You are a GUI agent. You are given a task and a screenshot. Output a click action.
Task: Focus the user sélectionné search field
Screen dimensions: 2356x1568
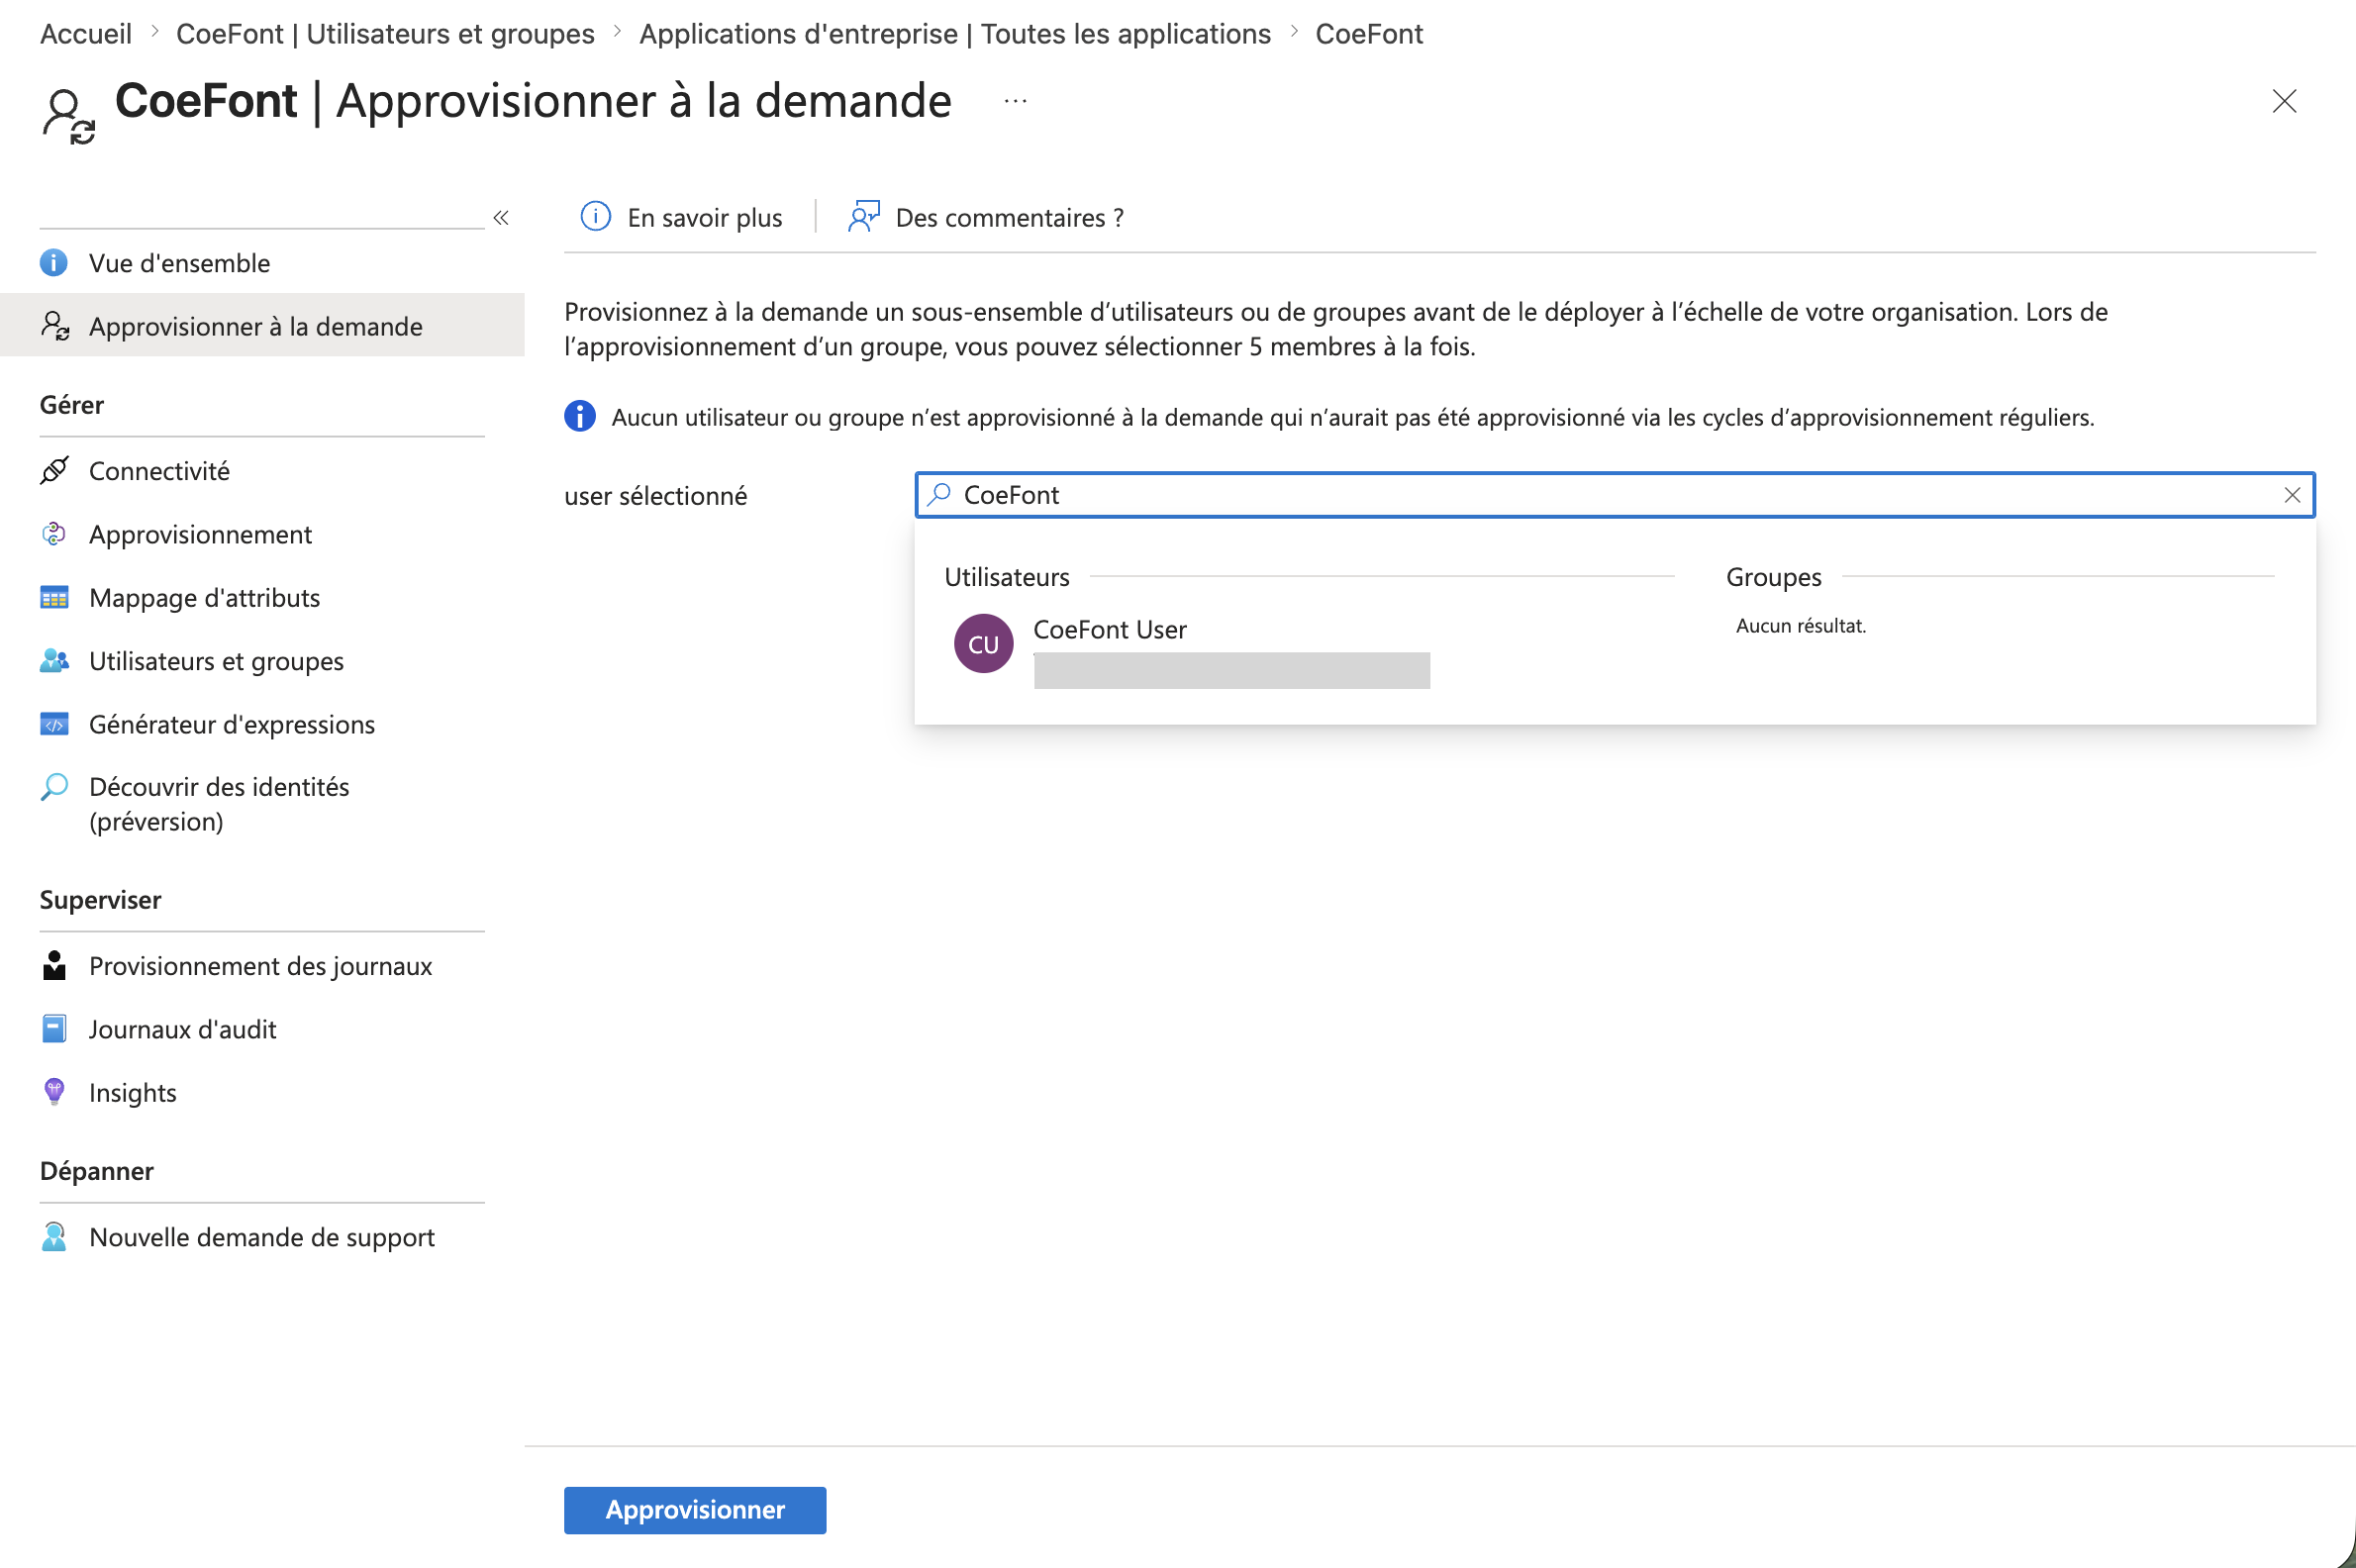coord(1615,495)
